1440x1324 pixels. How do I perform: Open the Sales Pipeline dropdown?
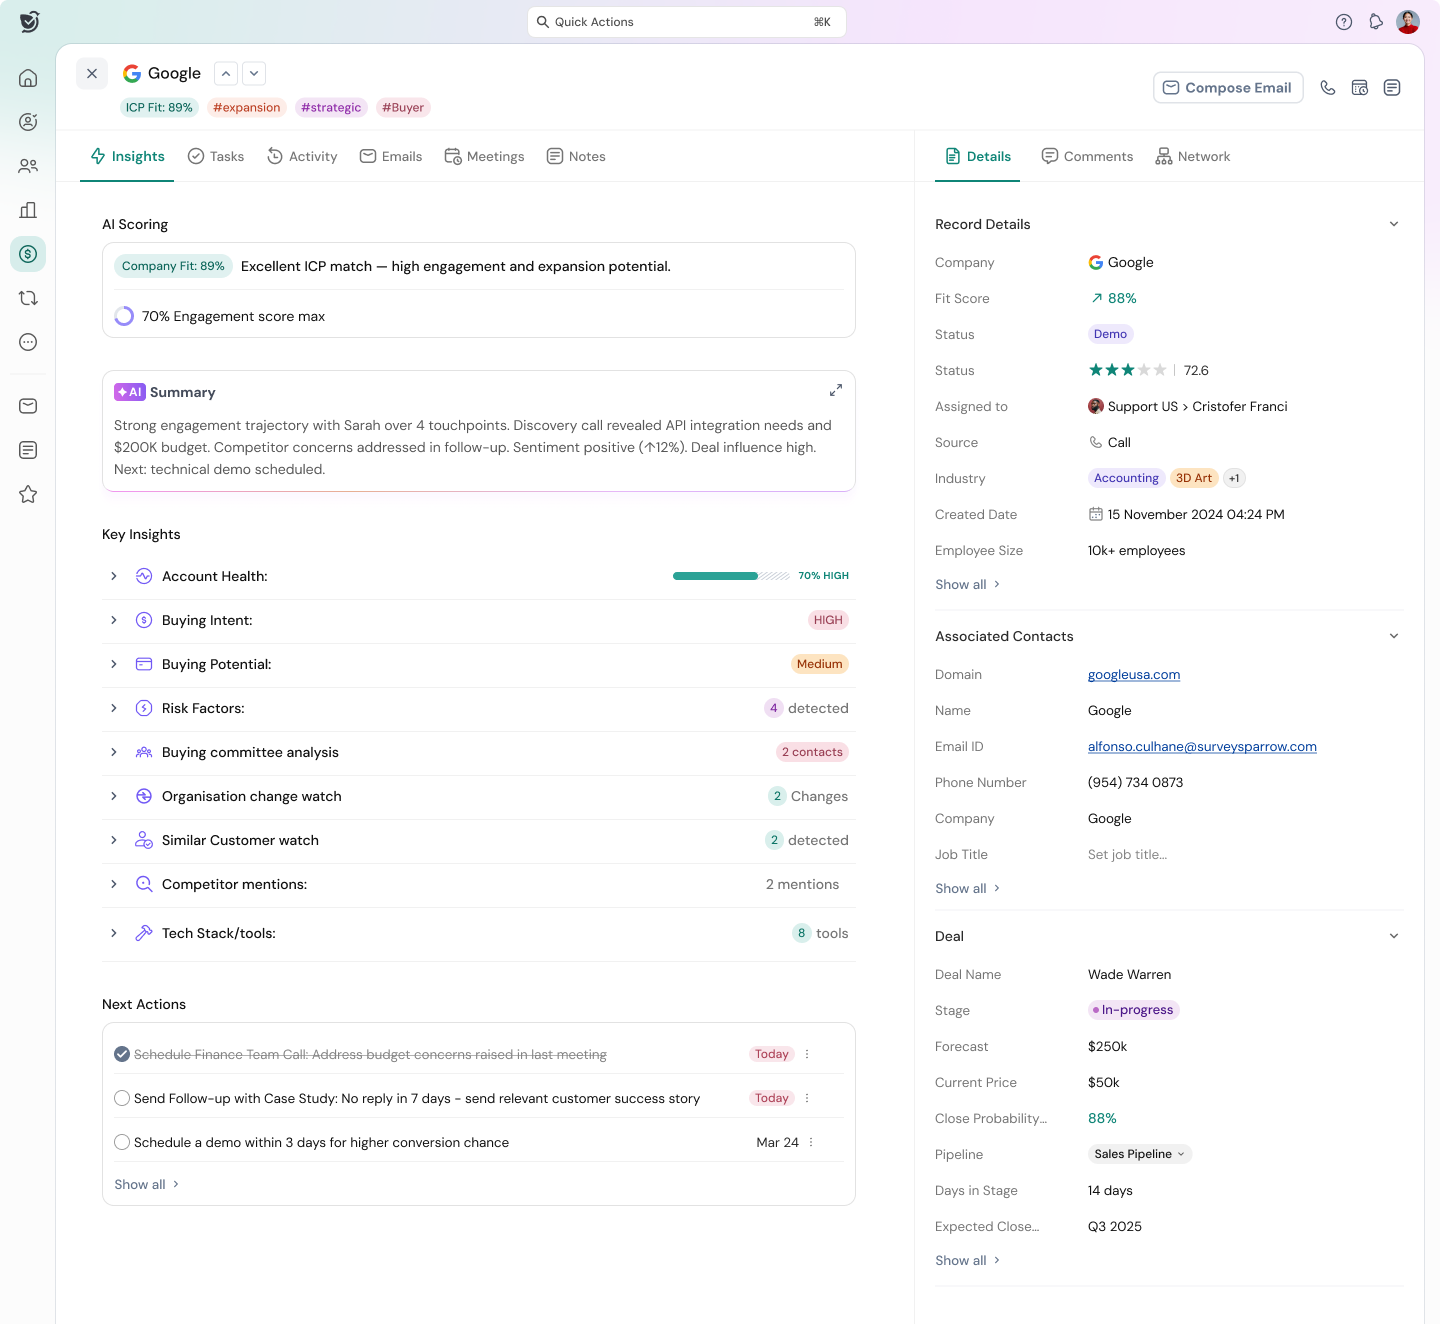click(x=1140, y=1154)
